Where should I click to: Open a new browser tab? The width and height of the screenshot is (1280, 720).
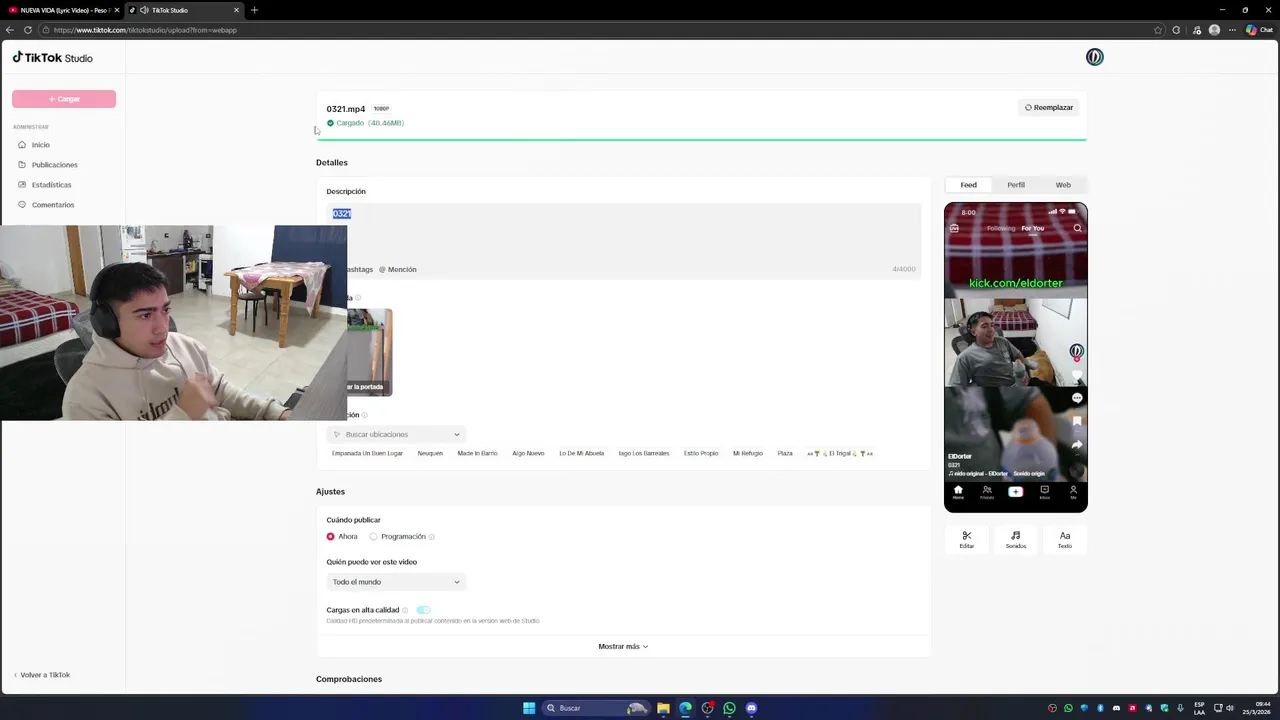pyautogui.click(x=254, y=10)
